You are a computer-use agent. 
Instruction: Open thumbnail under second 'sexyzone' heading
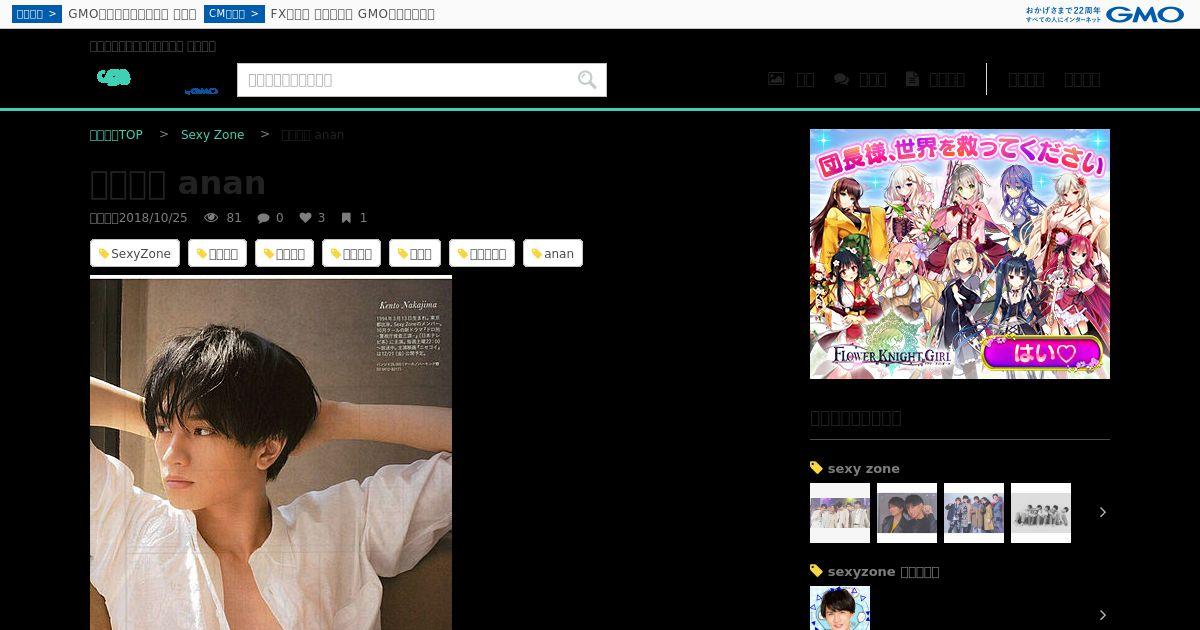pos(840,608)
